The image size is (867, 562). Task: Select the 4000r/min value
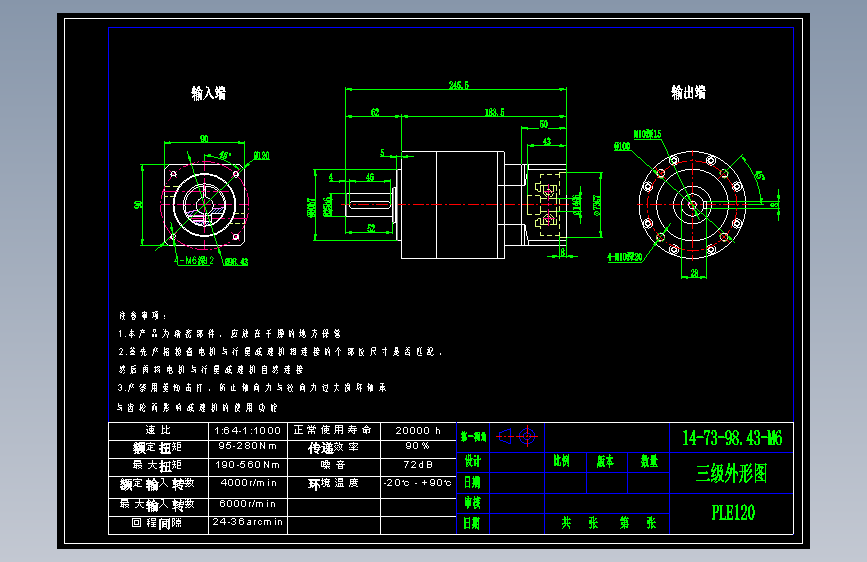[248, 483]
